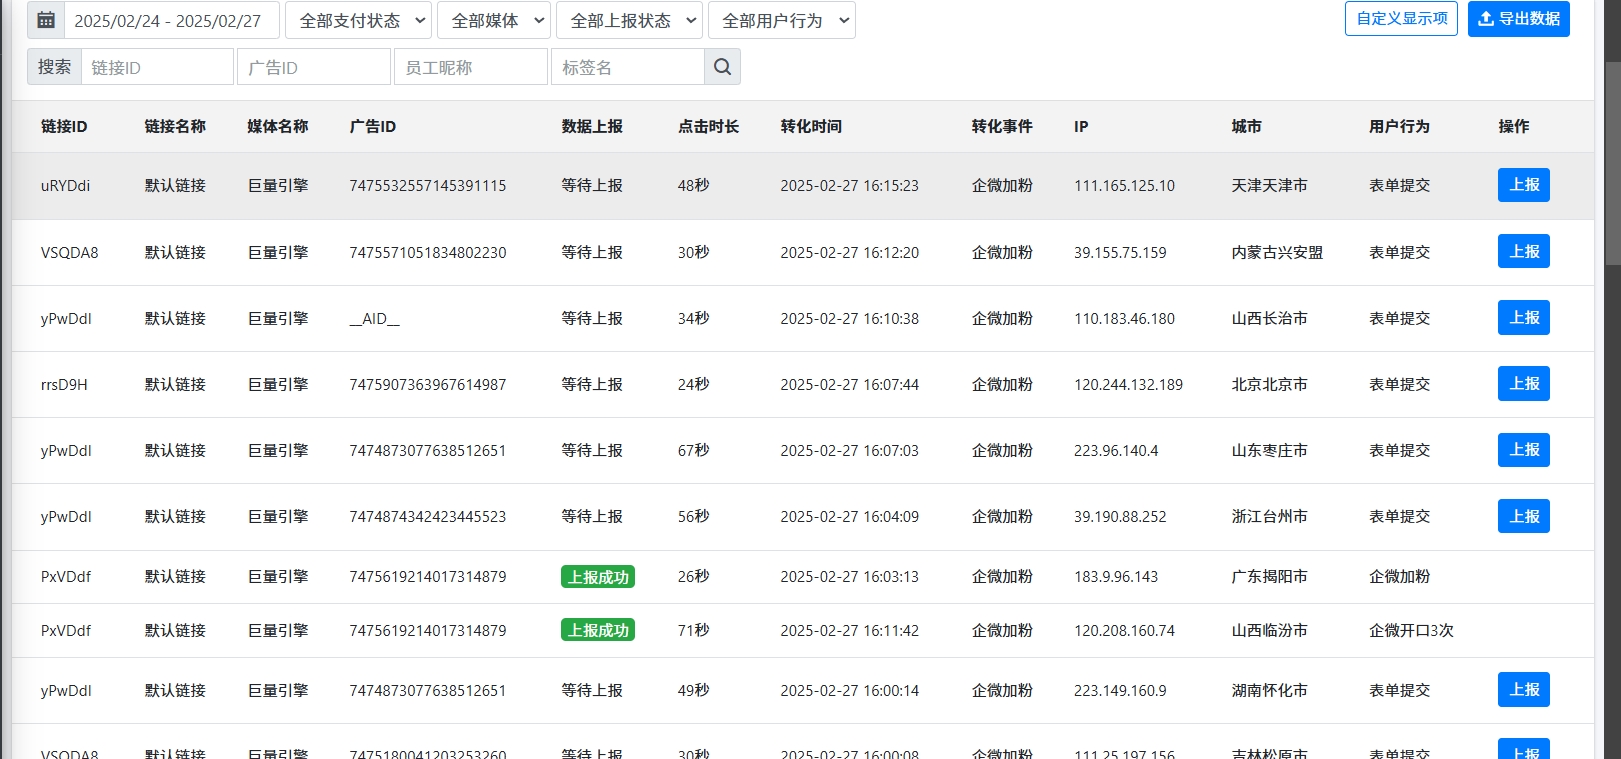Open the 全部支付状态 dropdown
This screenshot has width=1621, height=759.
[358, 20]
